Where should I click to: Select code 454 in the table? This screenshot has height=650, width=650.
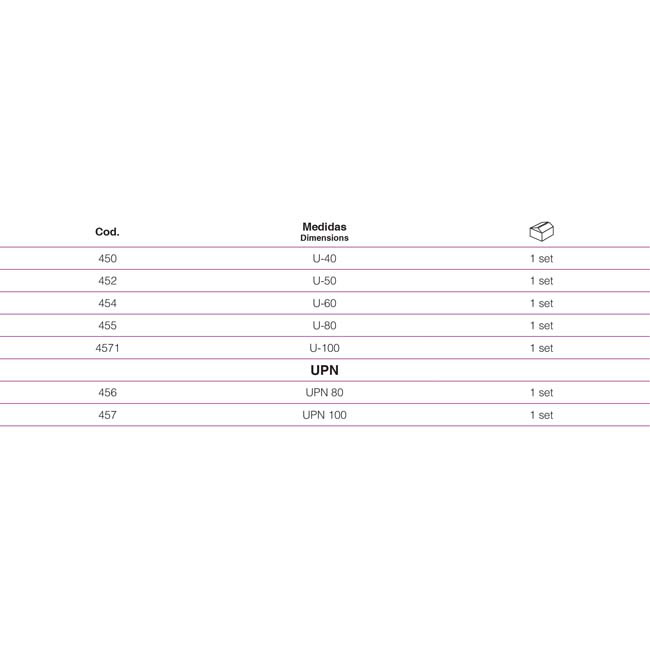[107, 303]
